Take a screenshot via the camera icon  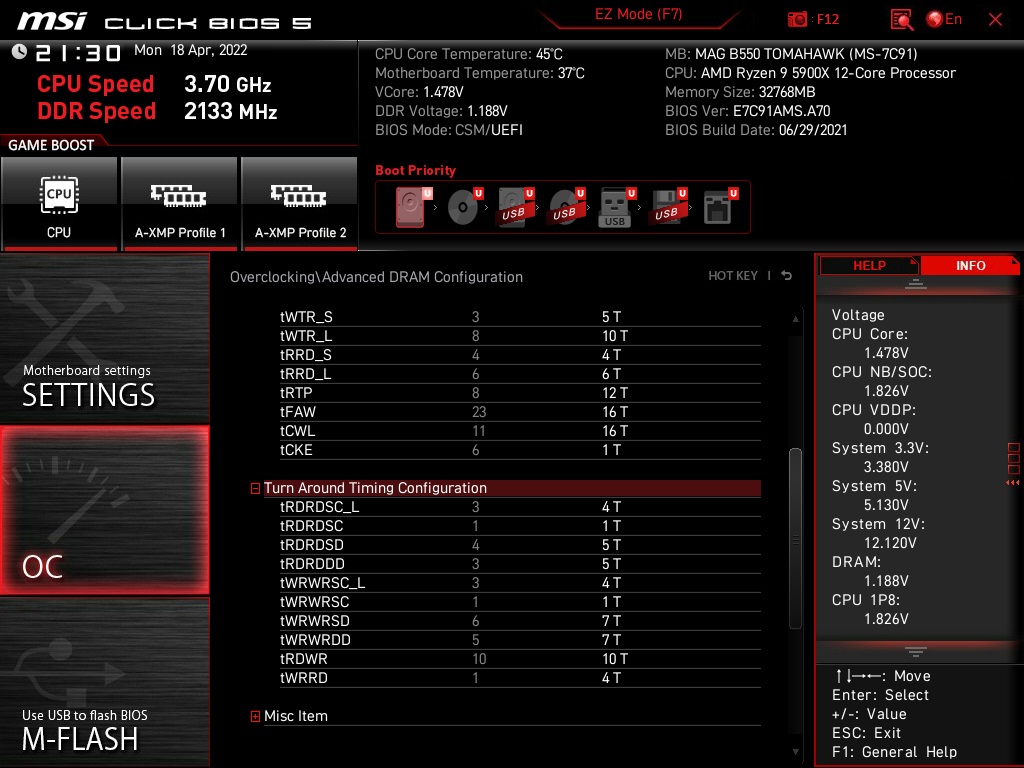pyautogui.click(x=797, y=18)
